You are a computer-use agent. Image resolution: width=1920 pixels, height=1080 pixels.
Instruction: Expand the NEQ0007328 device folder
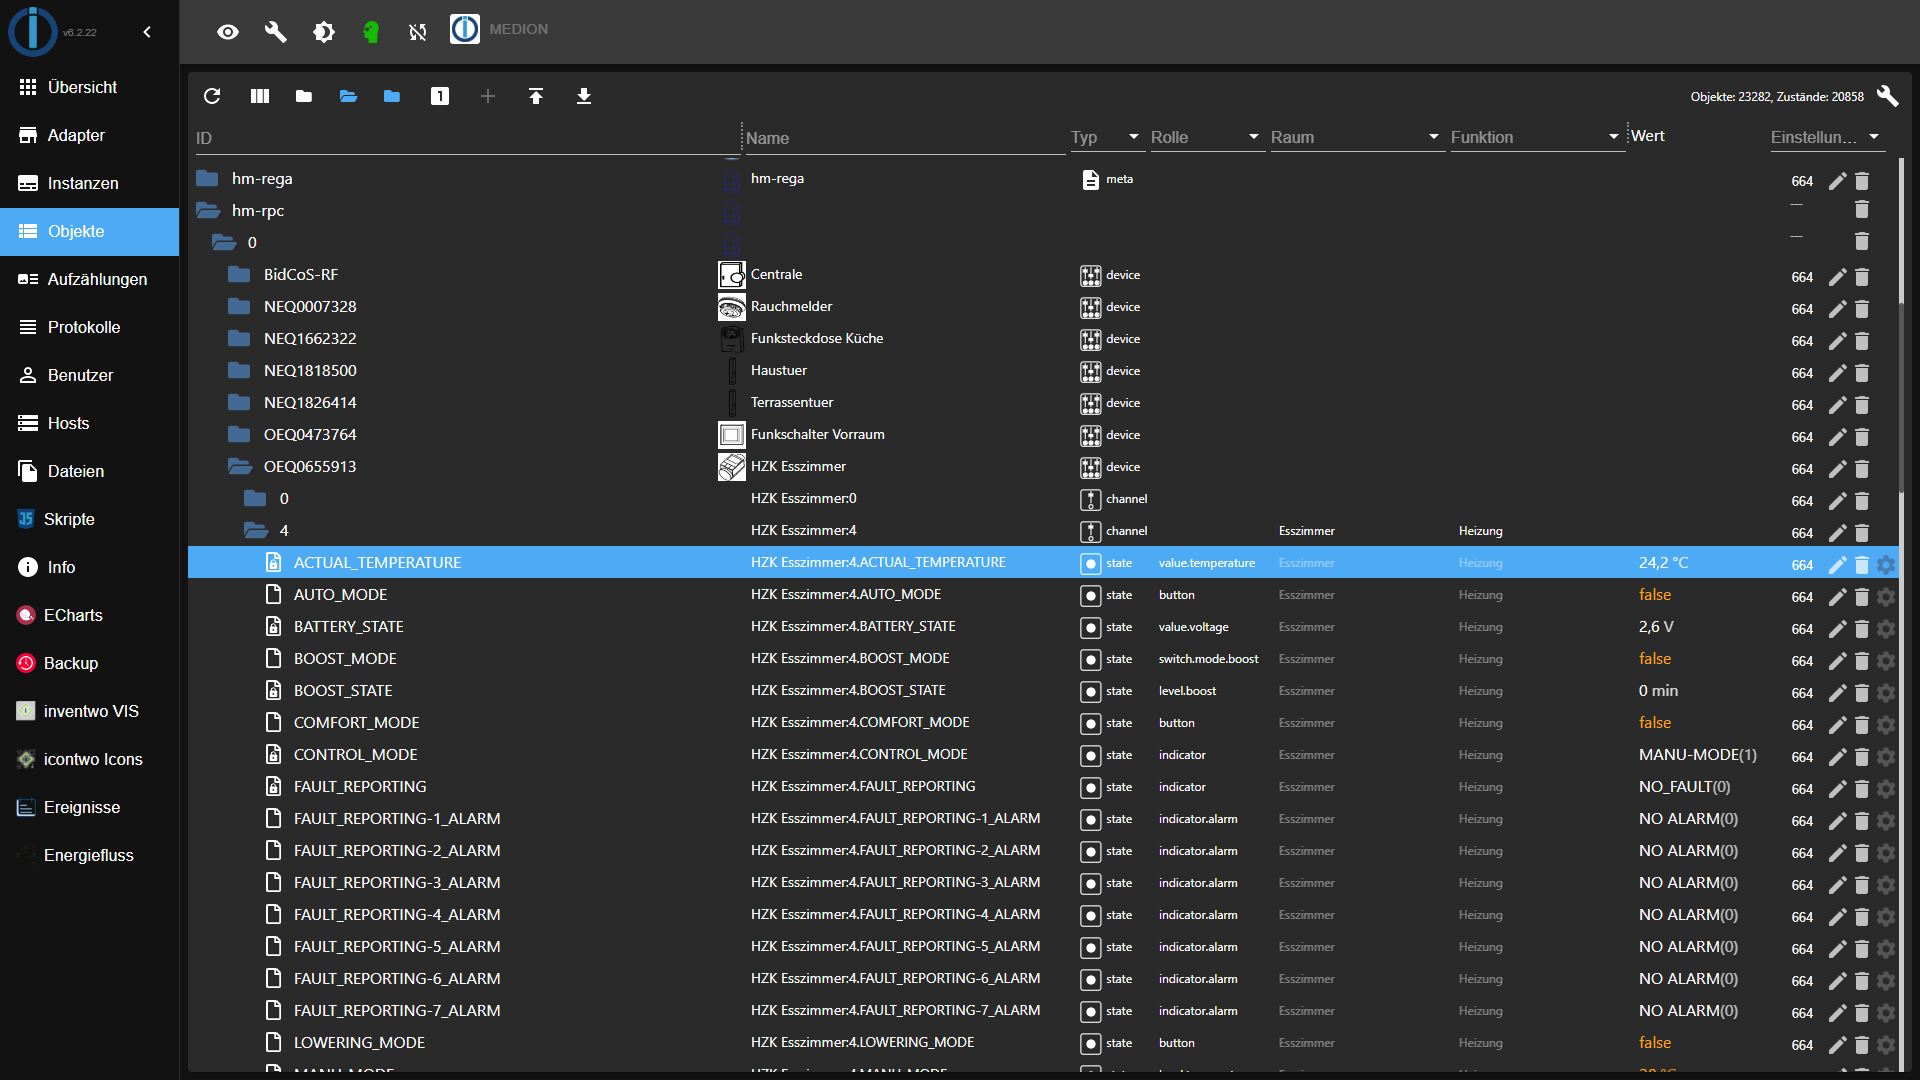click(237, 306)
